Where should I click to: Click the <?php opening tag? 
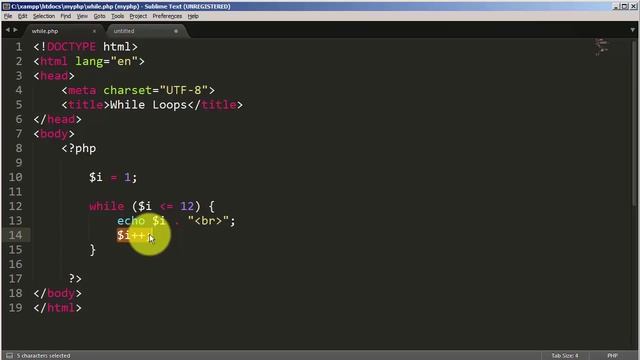[79, 149]
